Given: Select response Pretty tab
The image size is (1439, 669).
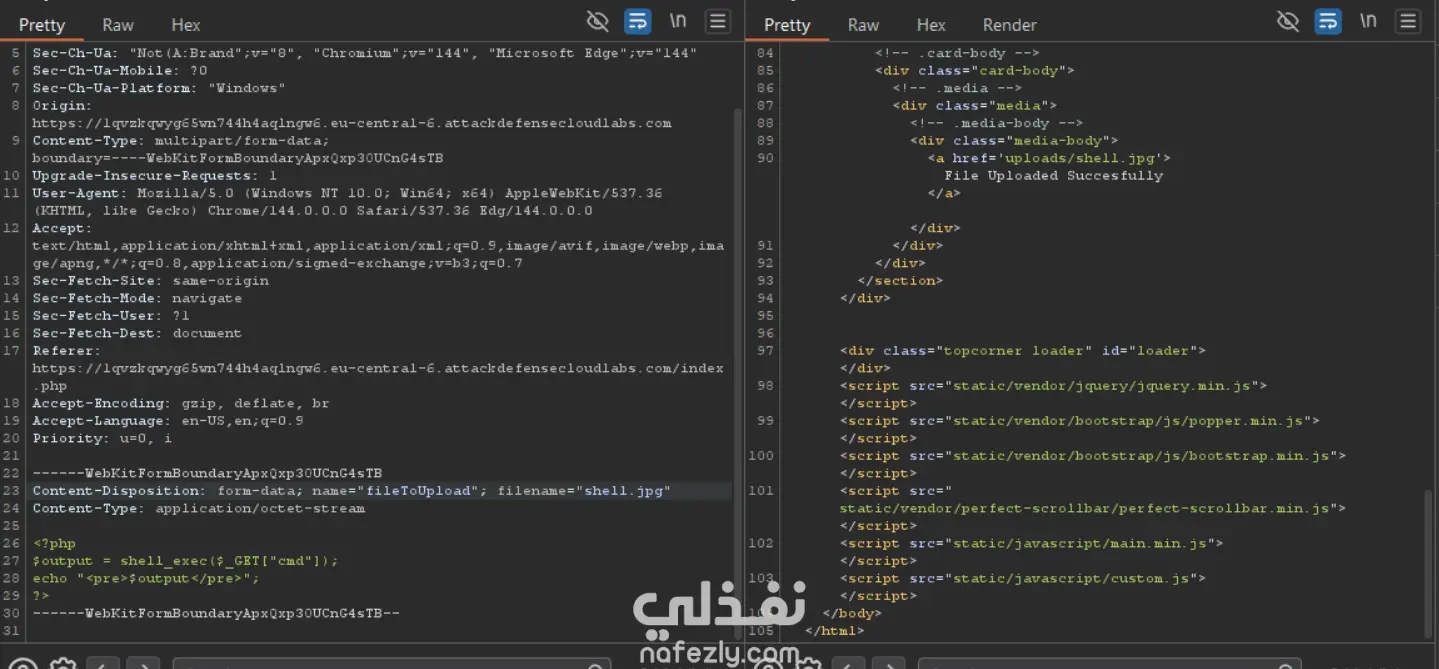Looking at the screenshot, I should [x=787, y=25].
